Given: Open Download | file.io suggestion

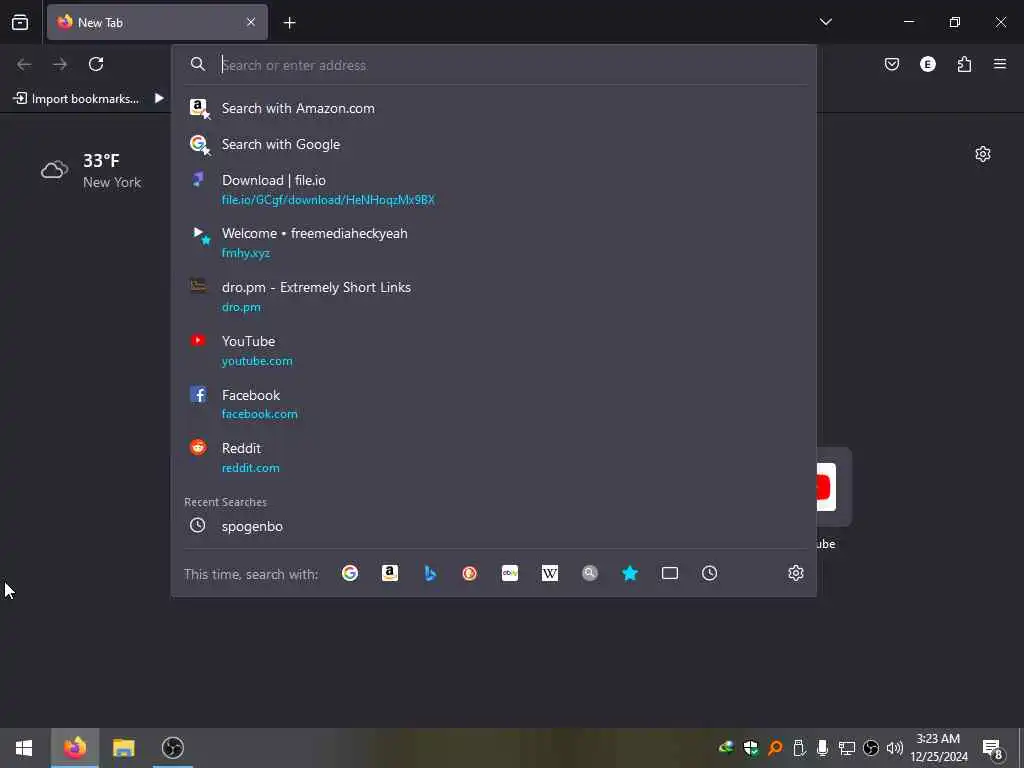Looking at the screenshot, I should coord(494,189).
